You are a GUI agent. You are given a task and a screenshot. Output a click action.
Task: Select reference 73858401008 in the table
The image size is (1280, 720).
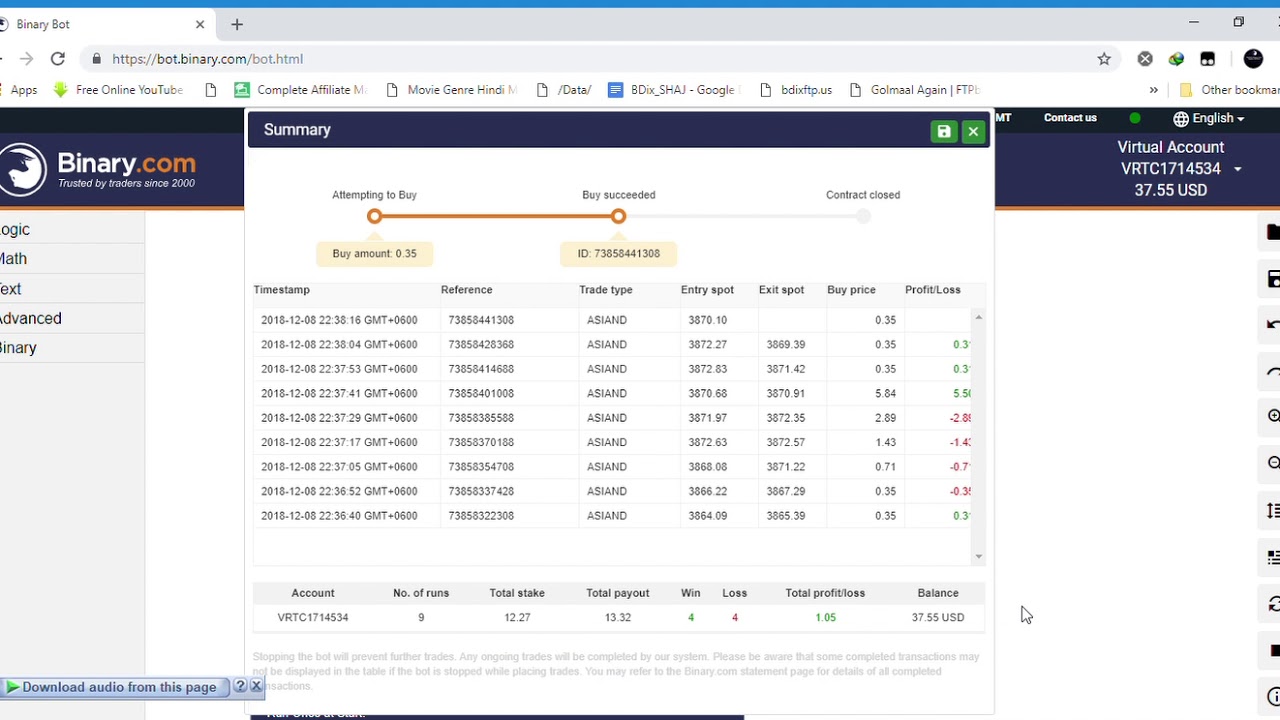pyautogui.click(x=481, y=393)
